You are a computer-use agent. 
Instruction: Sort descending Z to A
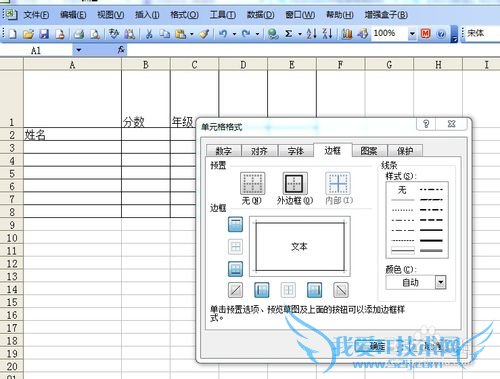click(x=327, y=34)
